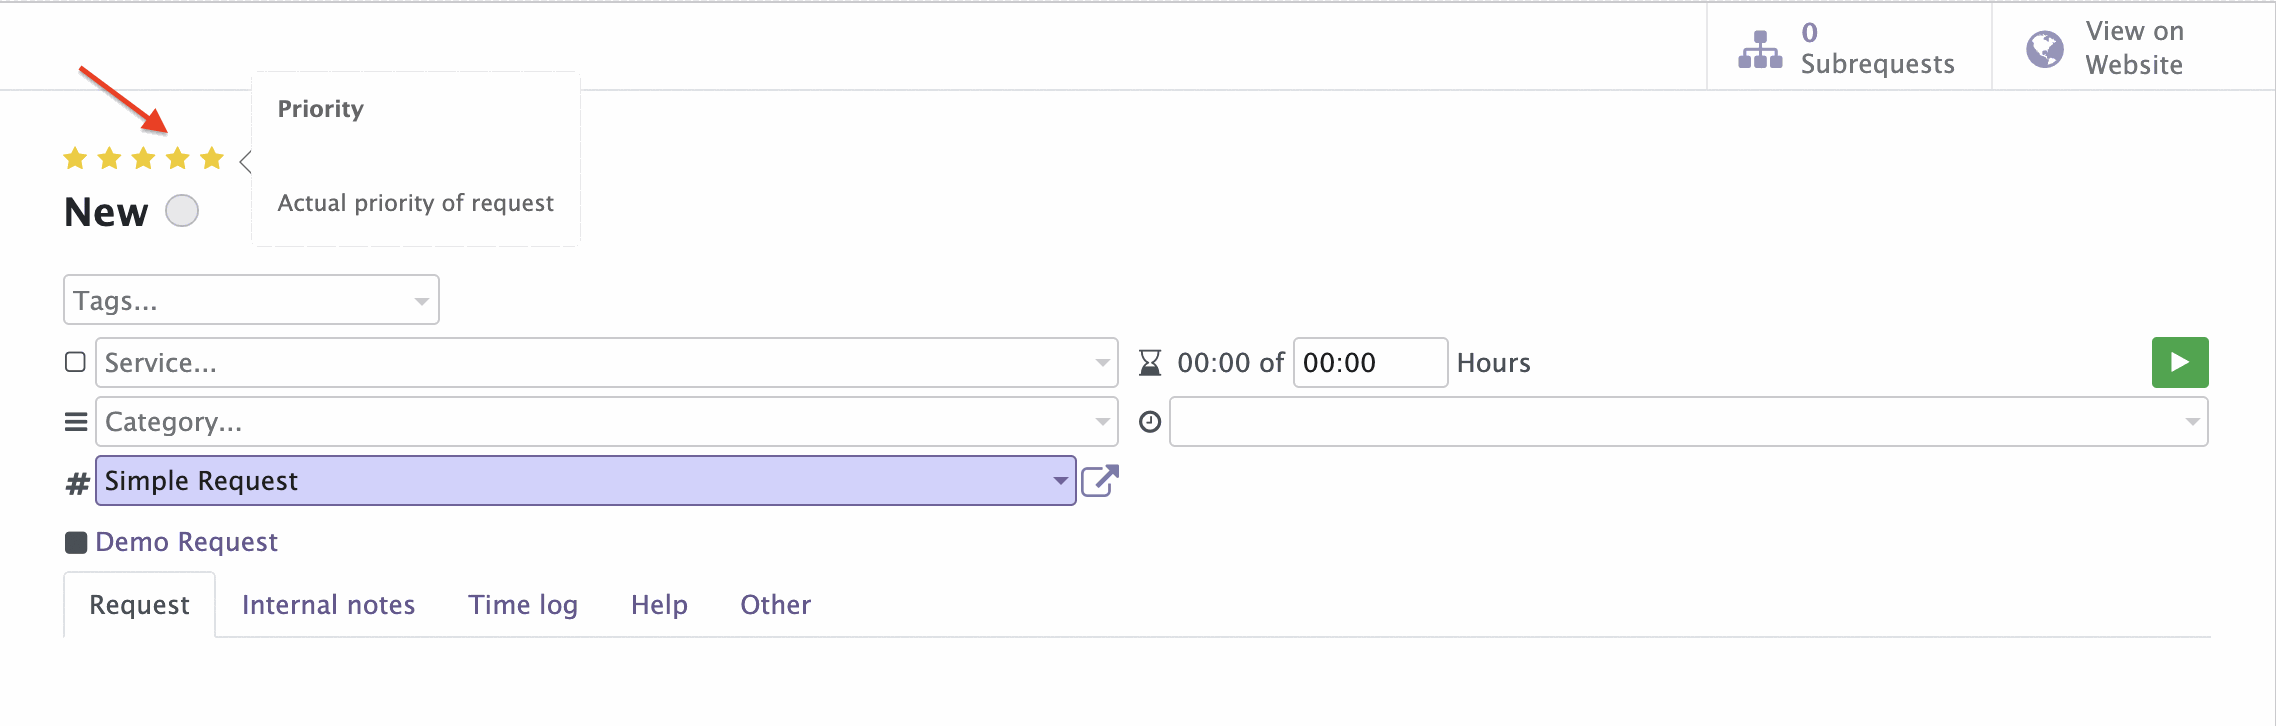2276x726 pixels.
Task: Click the View on Website globe icon
Action: (2044, 49)
